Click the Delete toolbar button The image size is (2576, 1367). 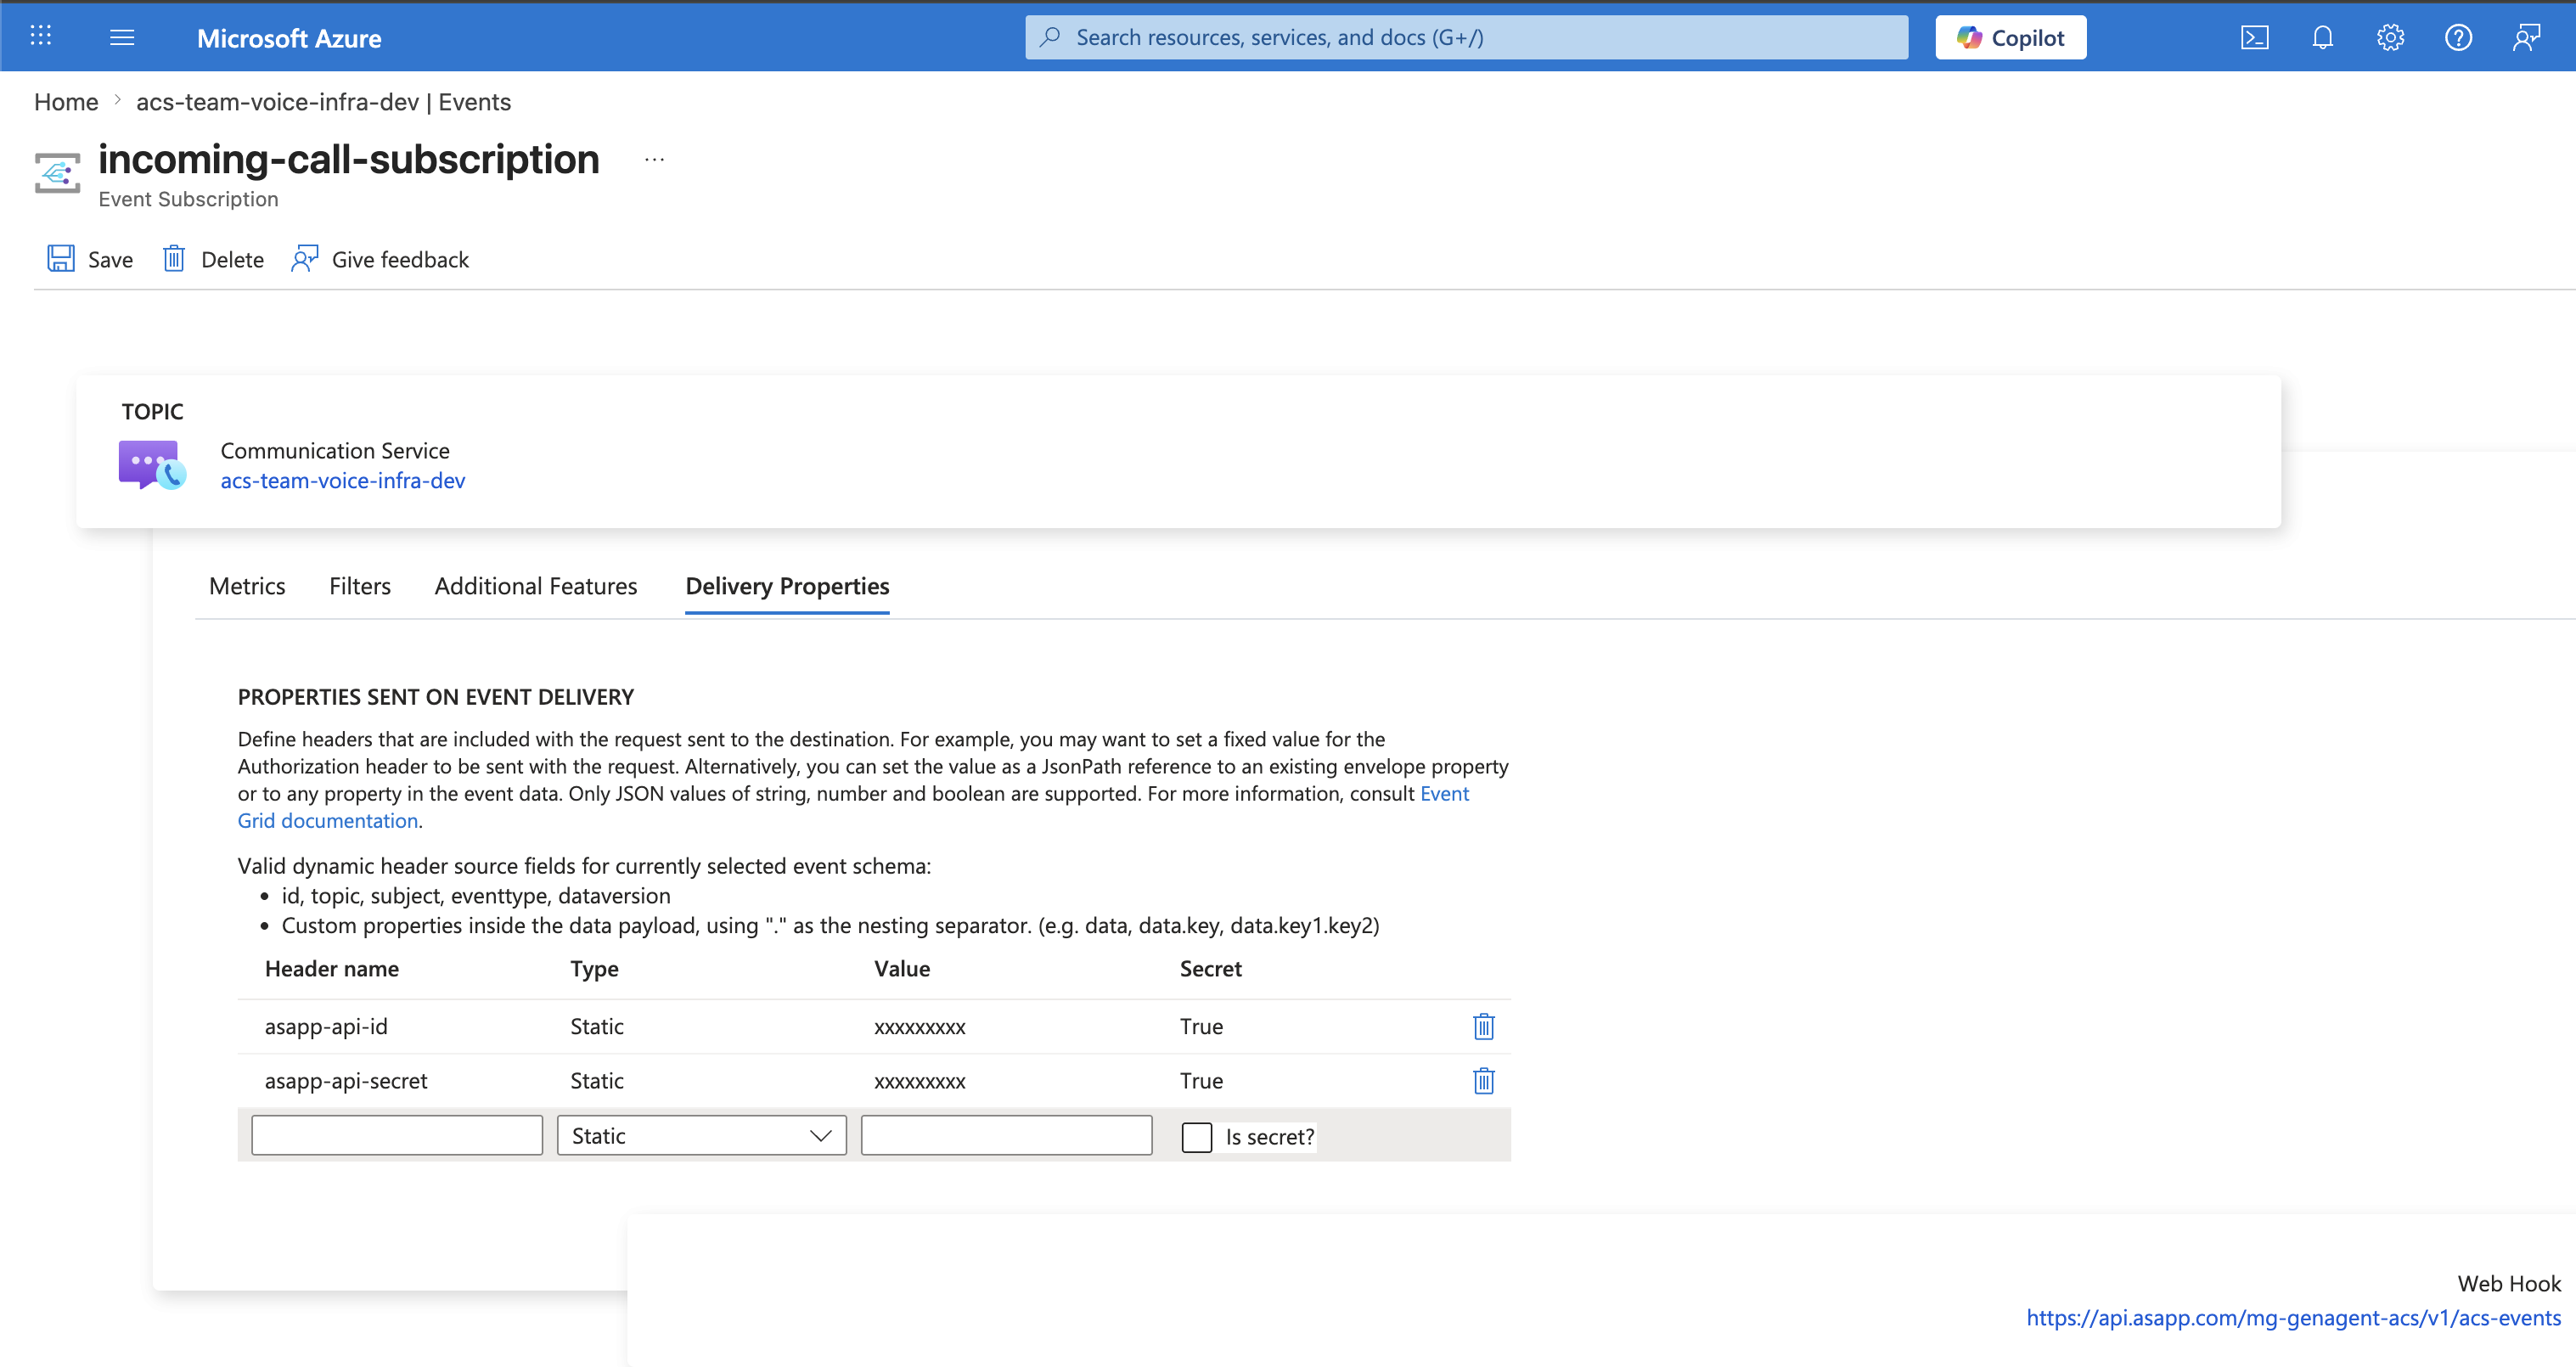click(213, 260)
